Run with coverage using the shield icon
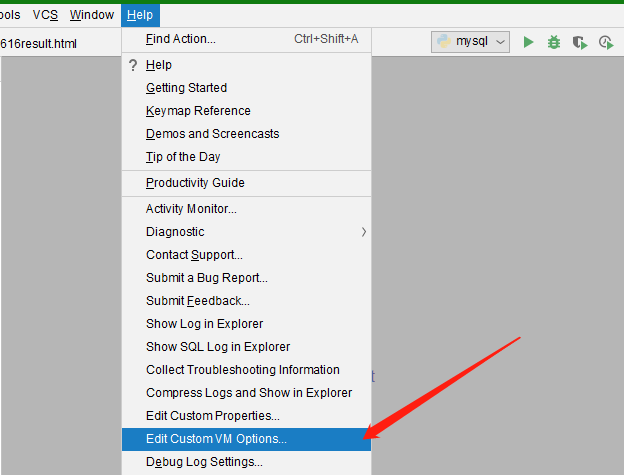 point(579,42)
